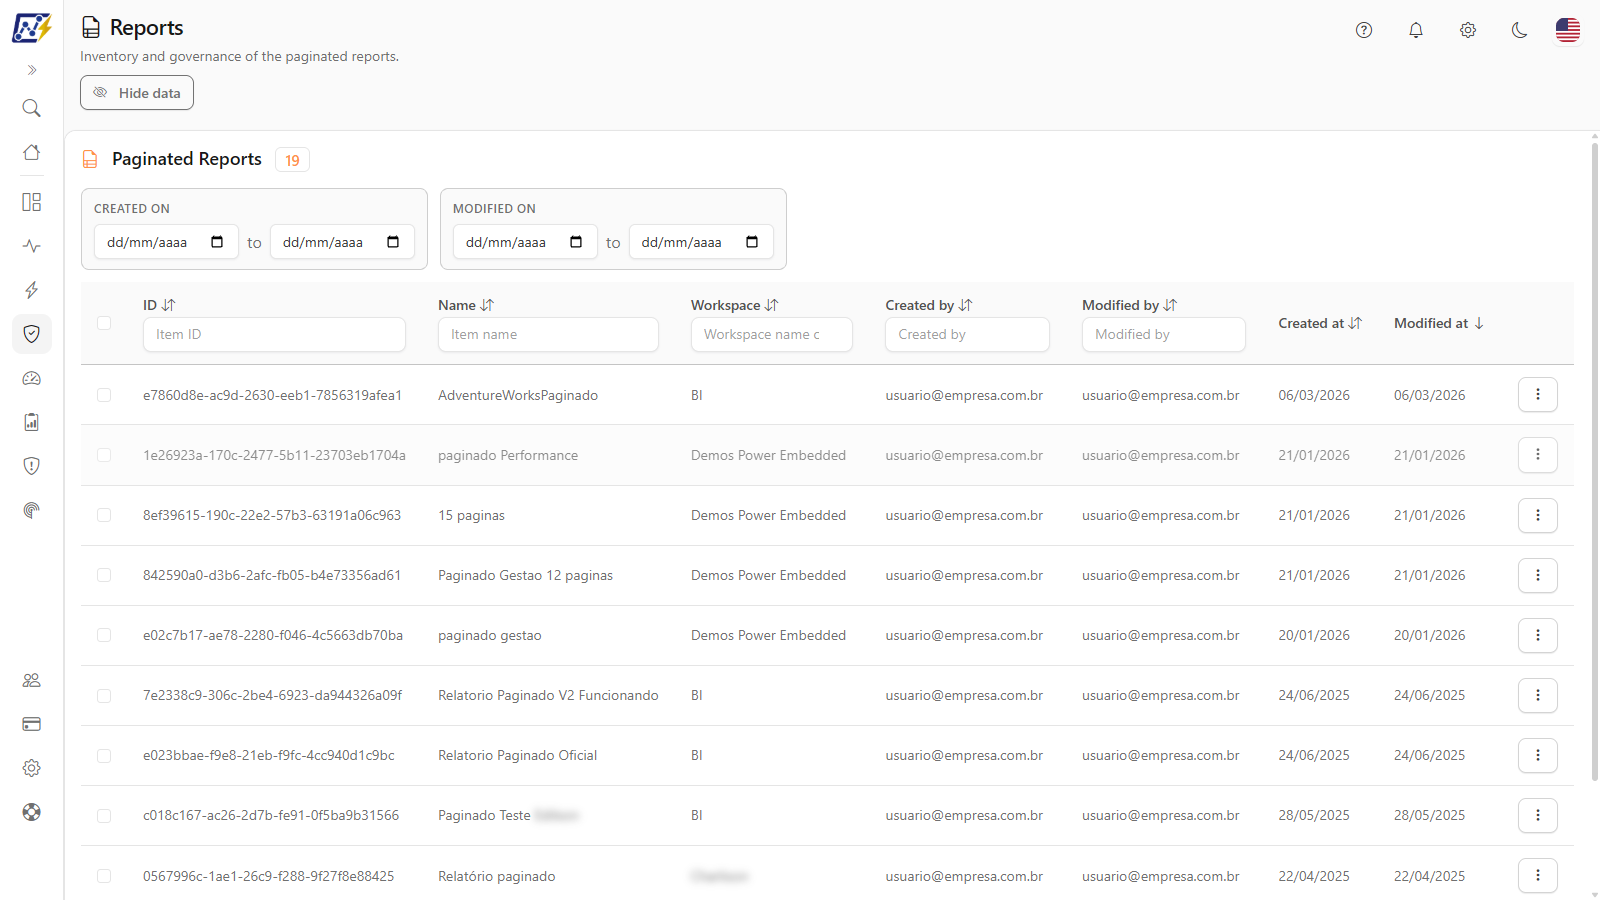The image size is (1600, 900).
Task: Open the lightning bolt icon in sidebar
Action: pyautogui.click(x=32, y=290)
